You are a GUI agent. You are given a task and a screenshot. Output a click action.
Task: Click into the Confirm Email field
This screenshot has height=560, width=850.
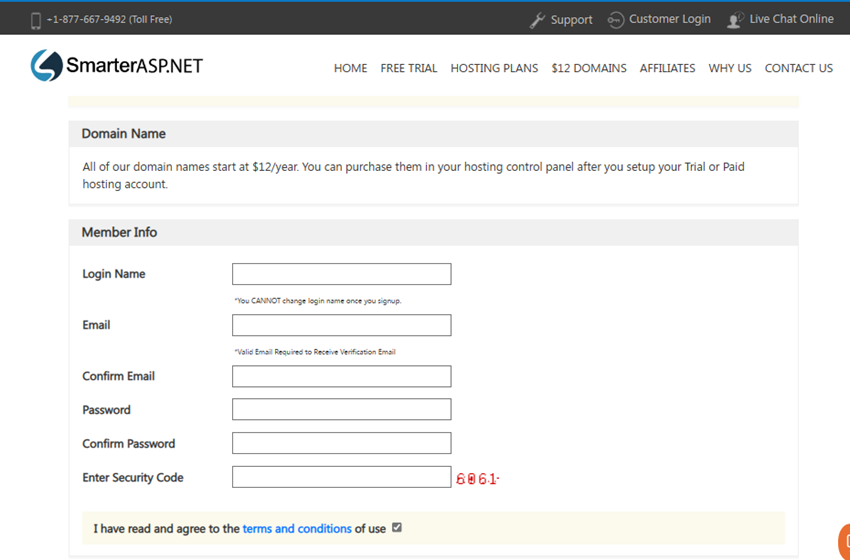click(341, 376)
